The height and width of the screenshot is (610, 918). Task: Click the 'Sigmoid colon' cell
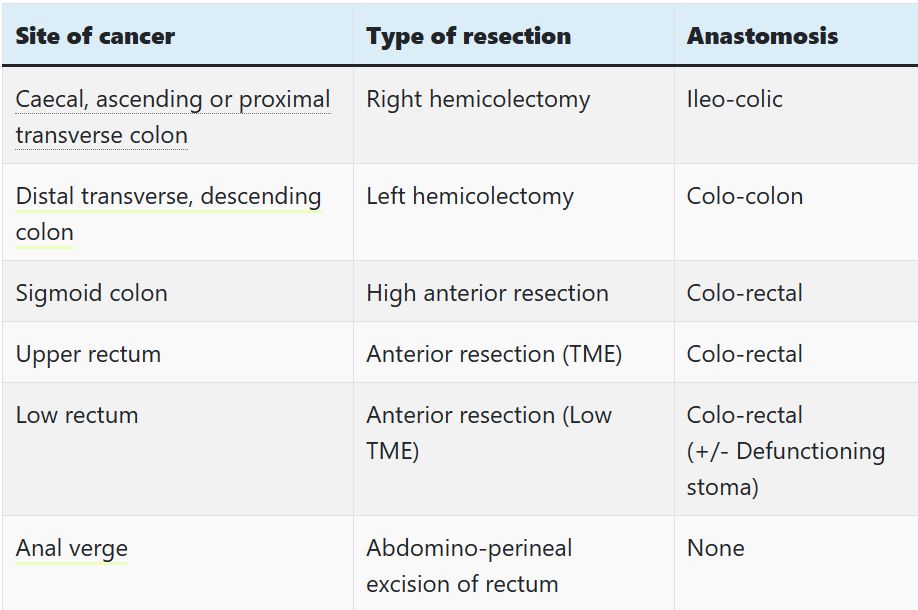[x=92, y=293]
